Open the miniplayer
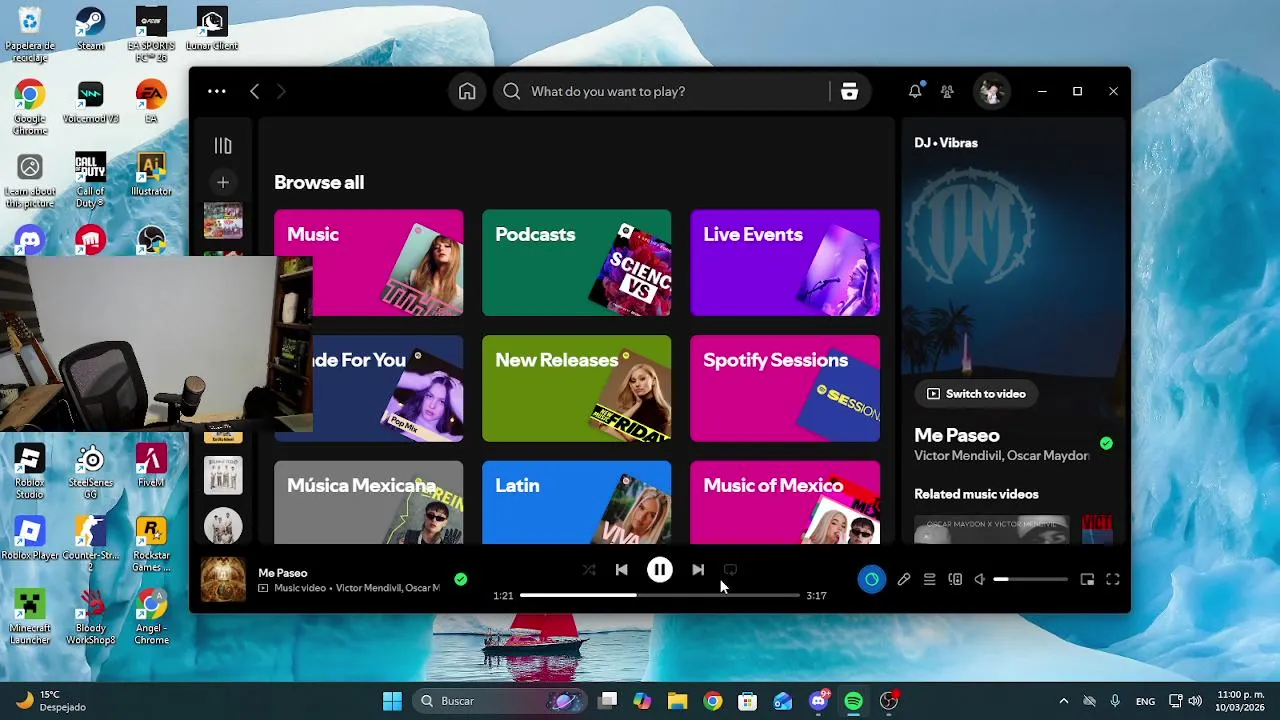This screenshot has width=1280, height=720. pos(1087,579)
